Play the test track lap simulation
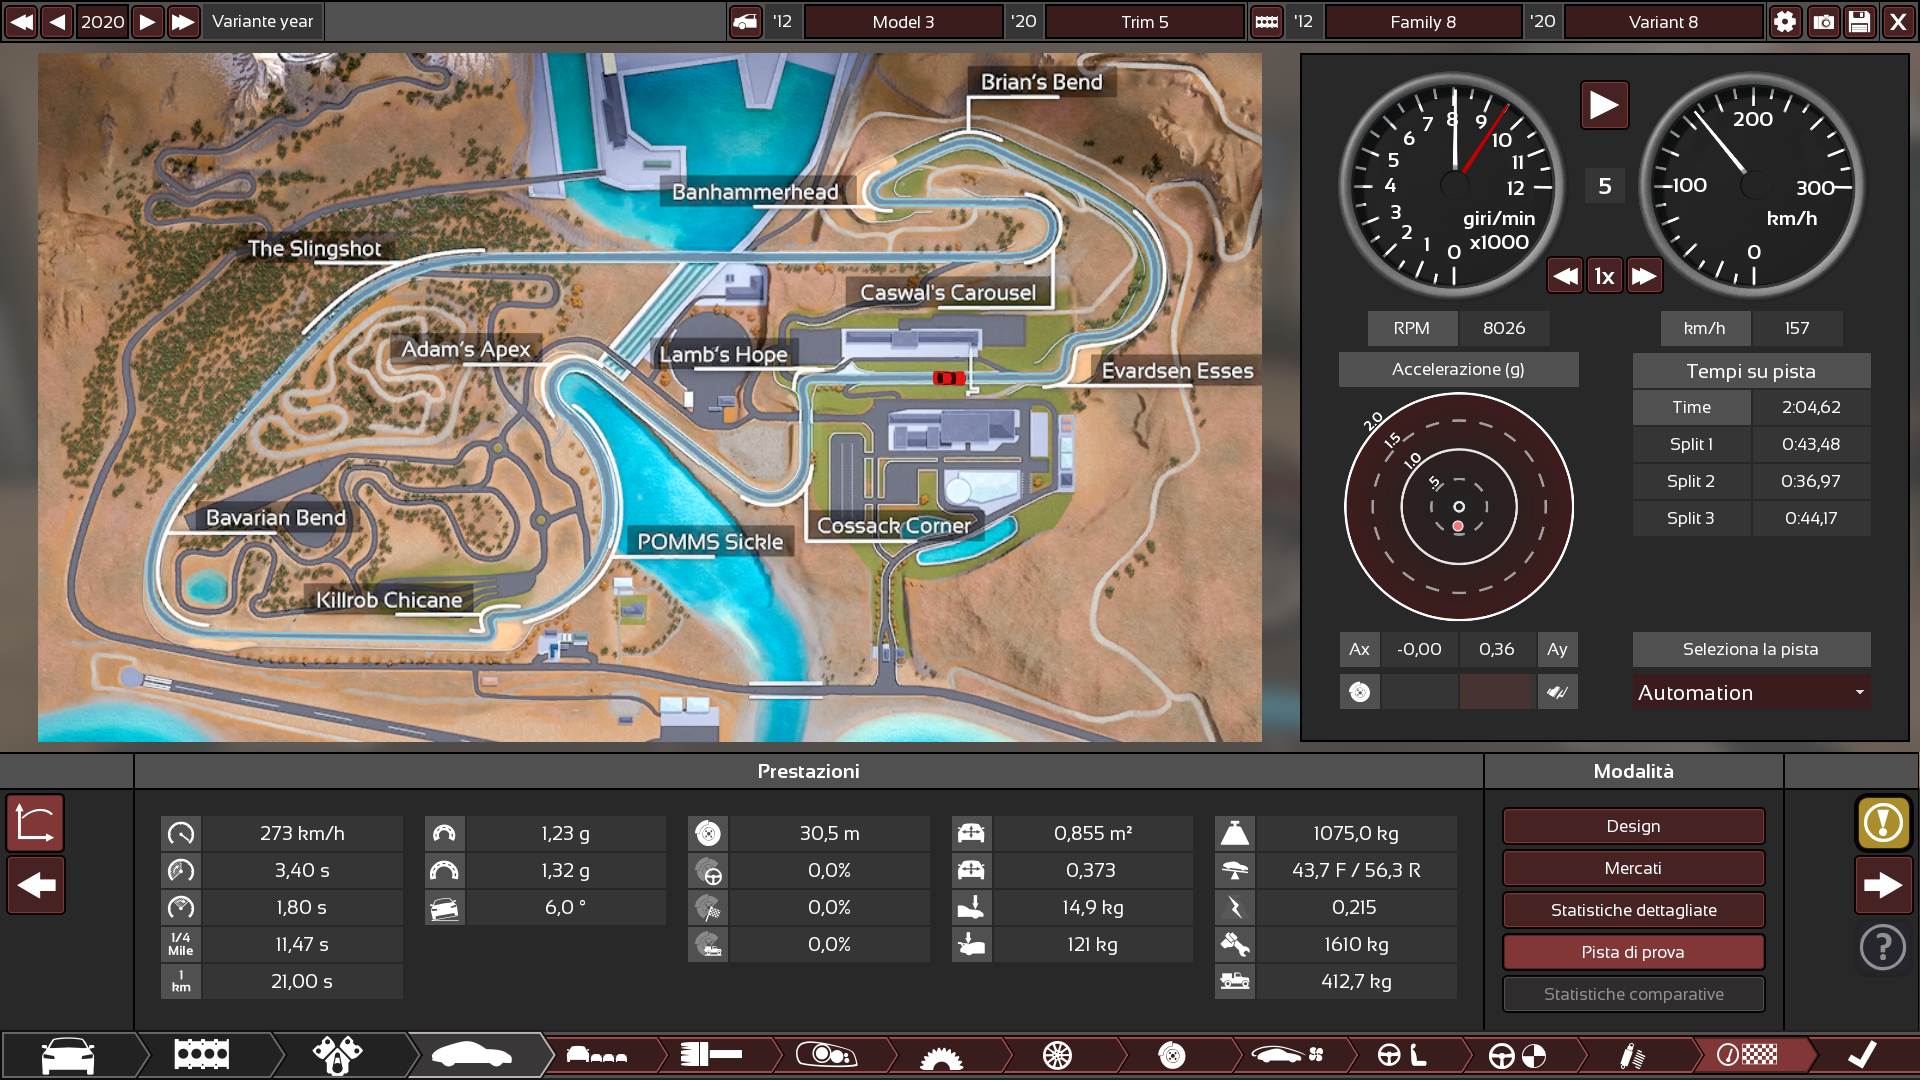This screenshot has width=1920, height=1080. pyautogui.click(x=1604, y=105)
